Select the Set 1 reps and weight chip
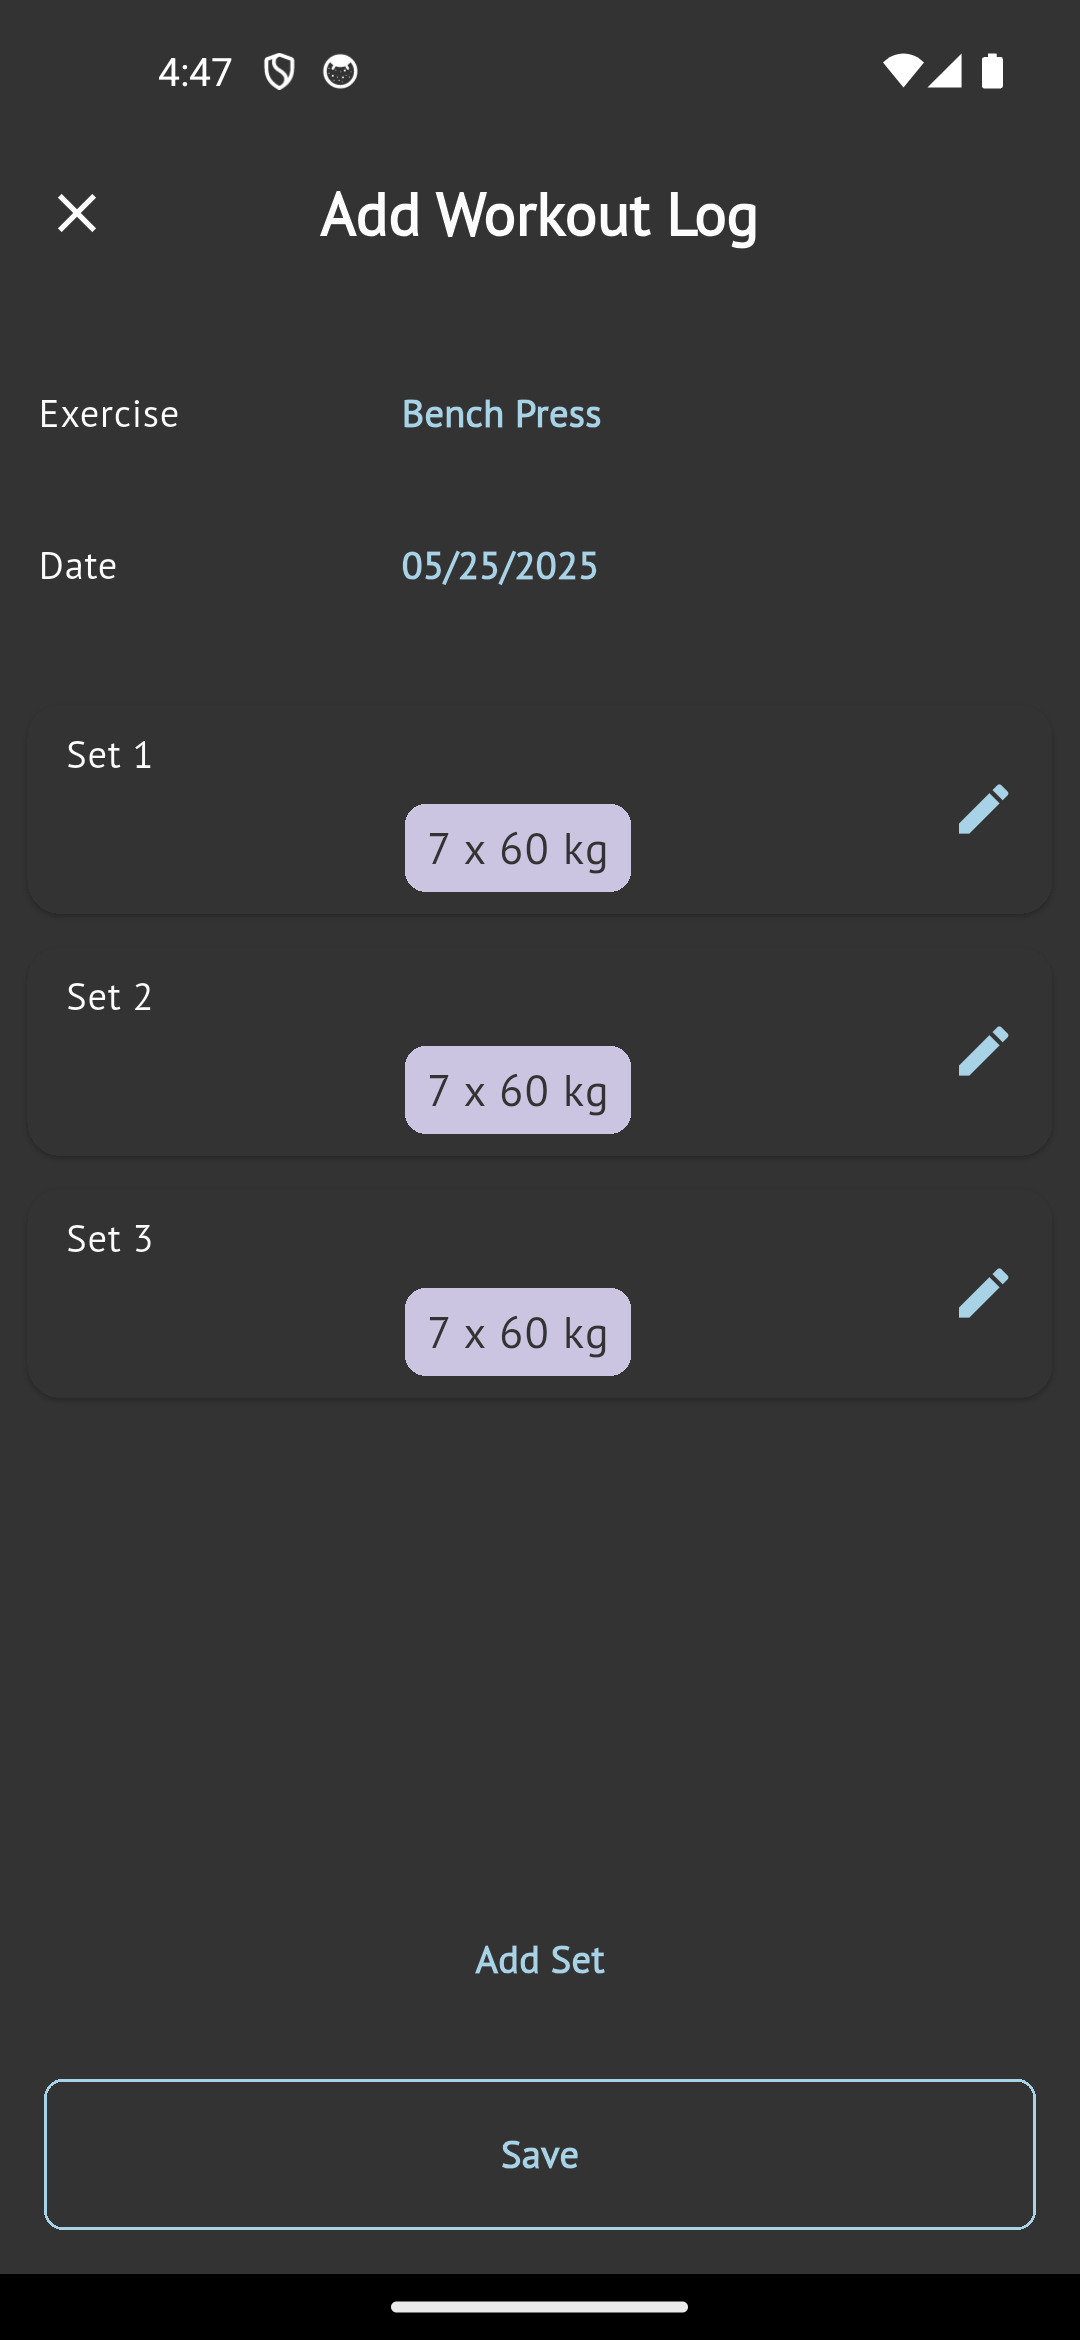The image size is (1080, 2340). pyautogui.click(x=517, y=848)
